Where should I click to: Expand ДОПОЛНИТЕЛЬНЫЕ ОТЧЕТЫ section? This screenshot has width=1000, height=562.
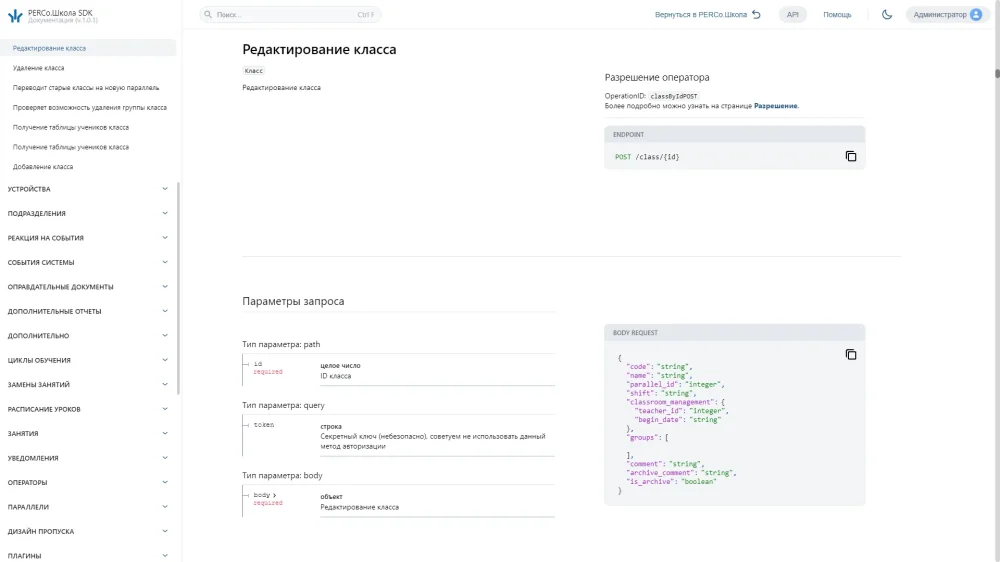(87, 311)
